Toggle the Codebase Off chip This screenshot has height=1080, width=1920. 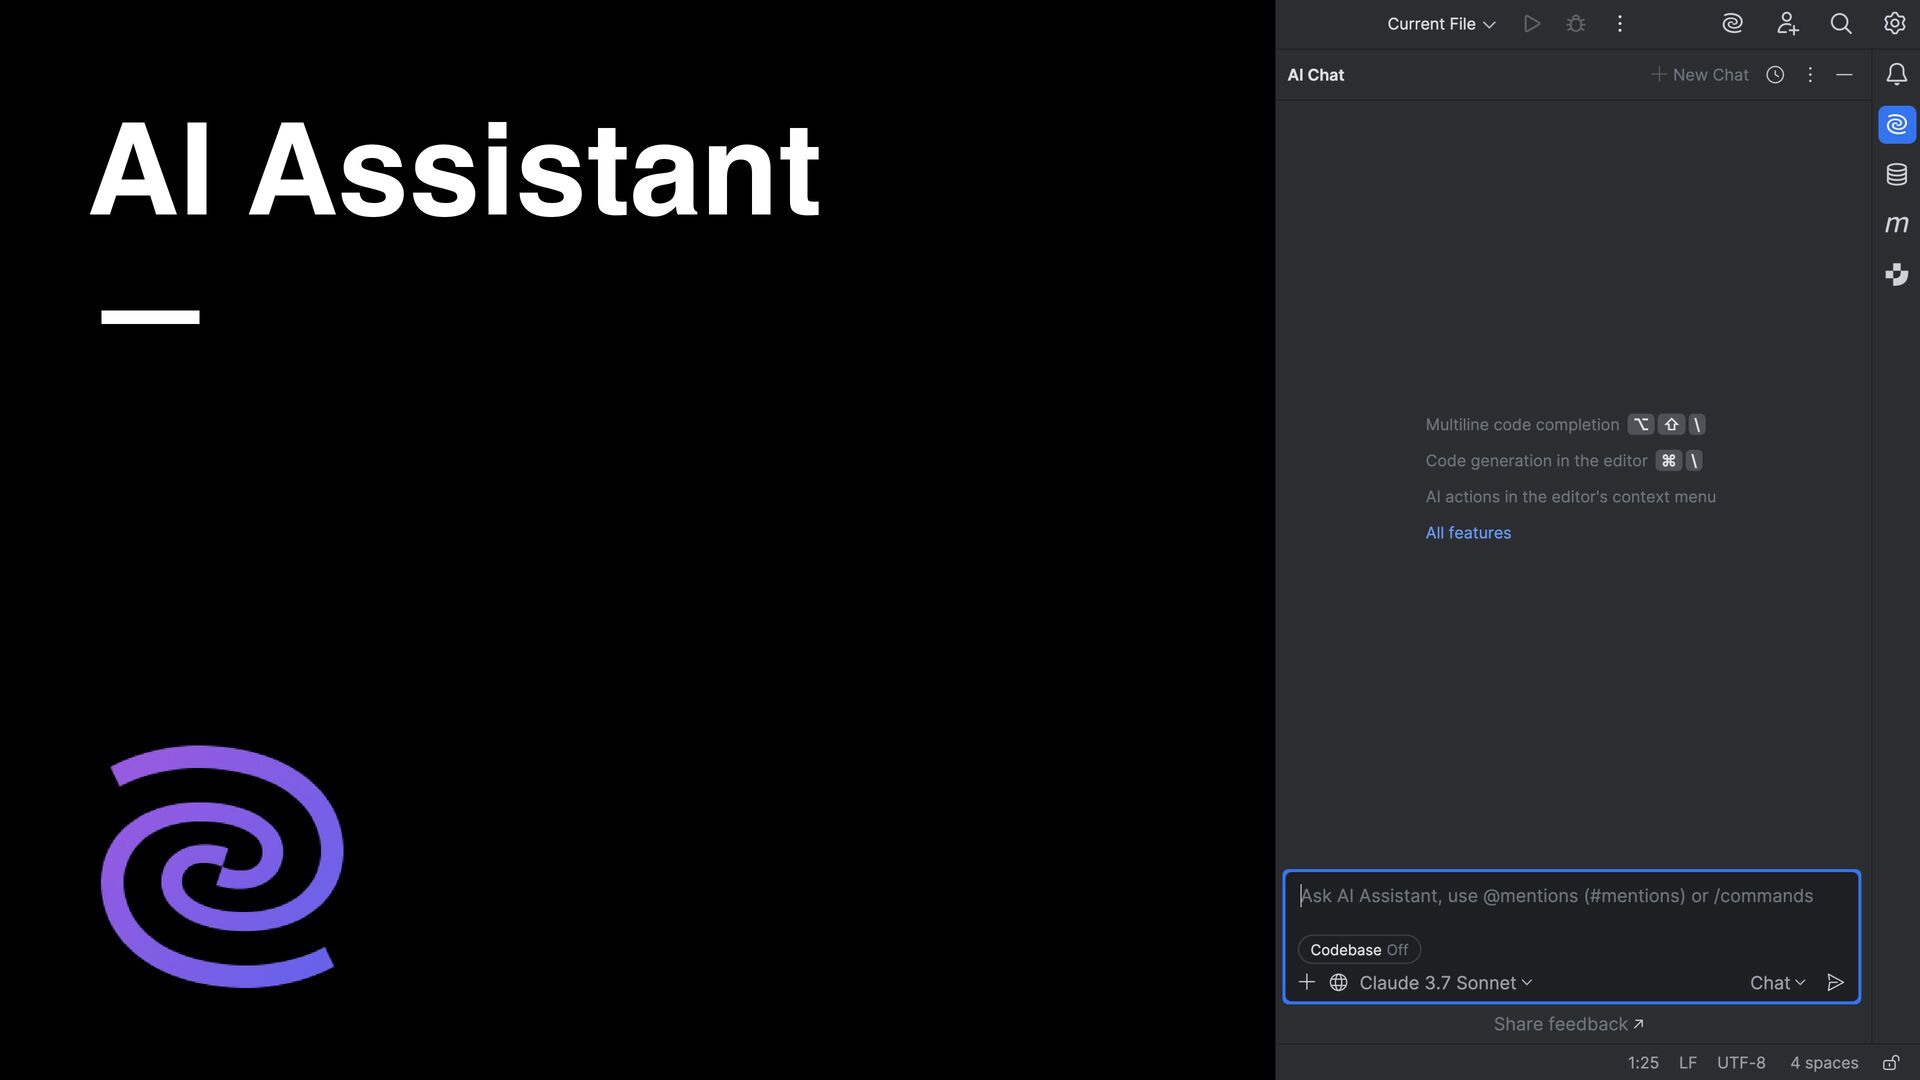point(1359,950)
